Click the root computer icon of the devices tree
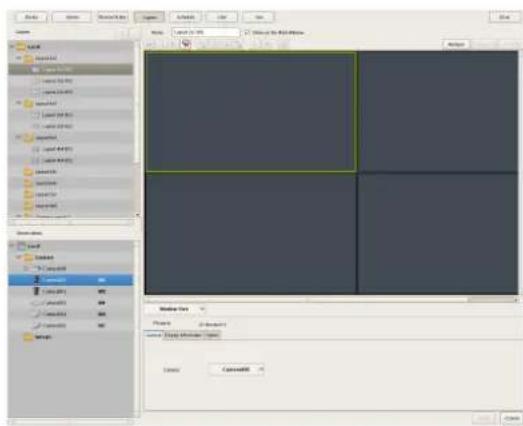The image size is (523, 426). tap(21, 246)
